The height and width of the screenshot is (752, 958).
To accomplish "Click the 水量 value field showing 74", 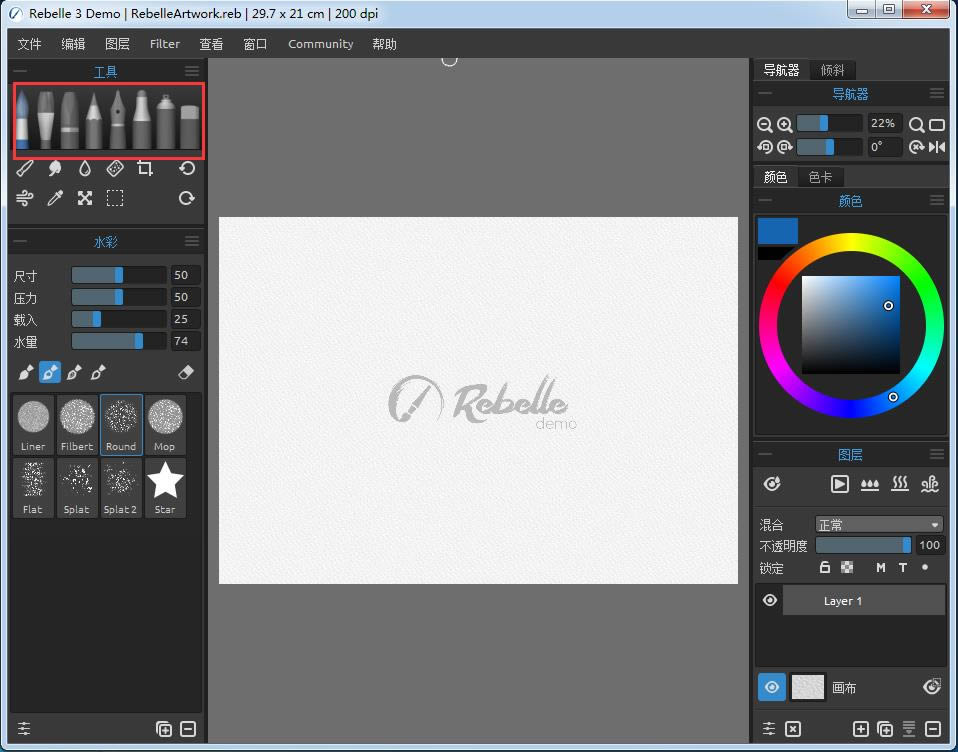I will tap(184, 341).
